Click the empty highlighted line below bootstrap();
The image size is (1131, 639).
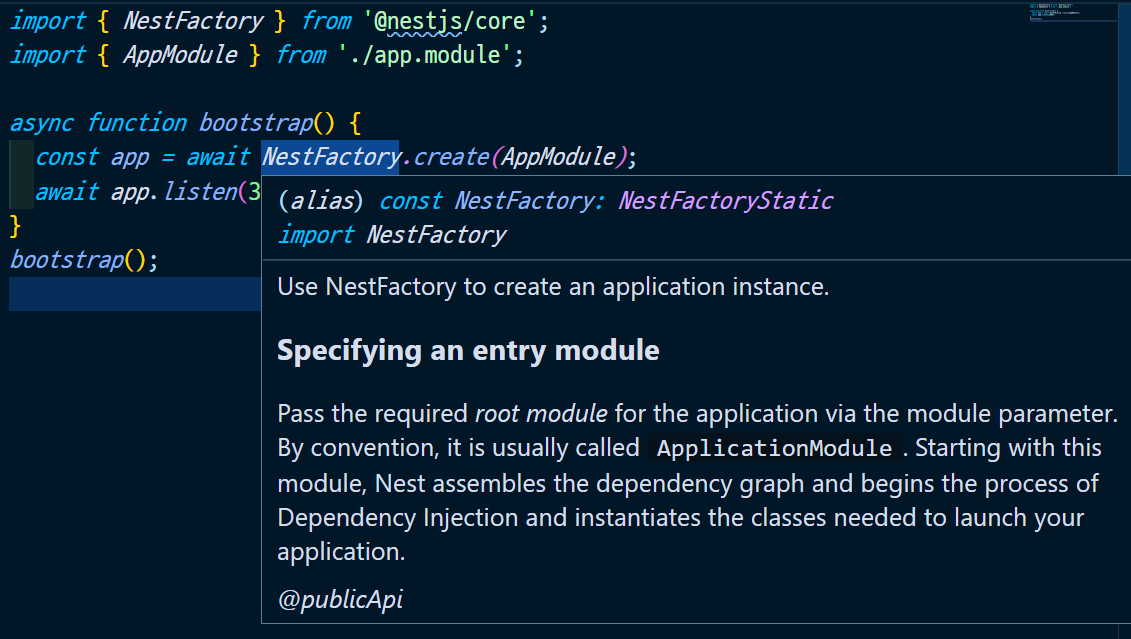point(135,294)
